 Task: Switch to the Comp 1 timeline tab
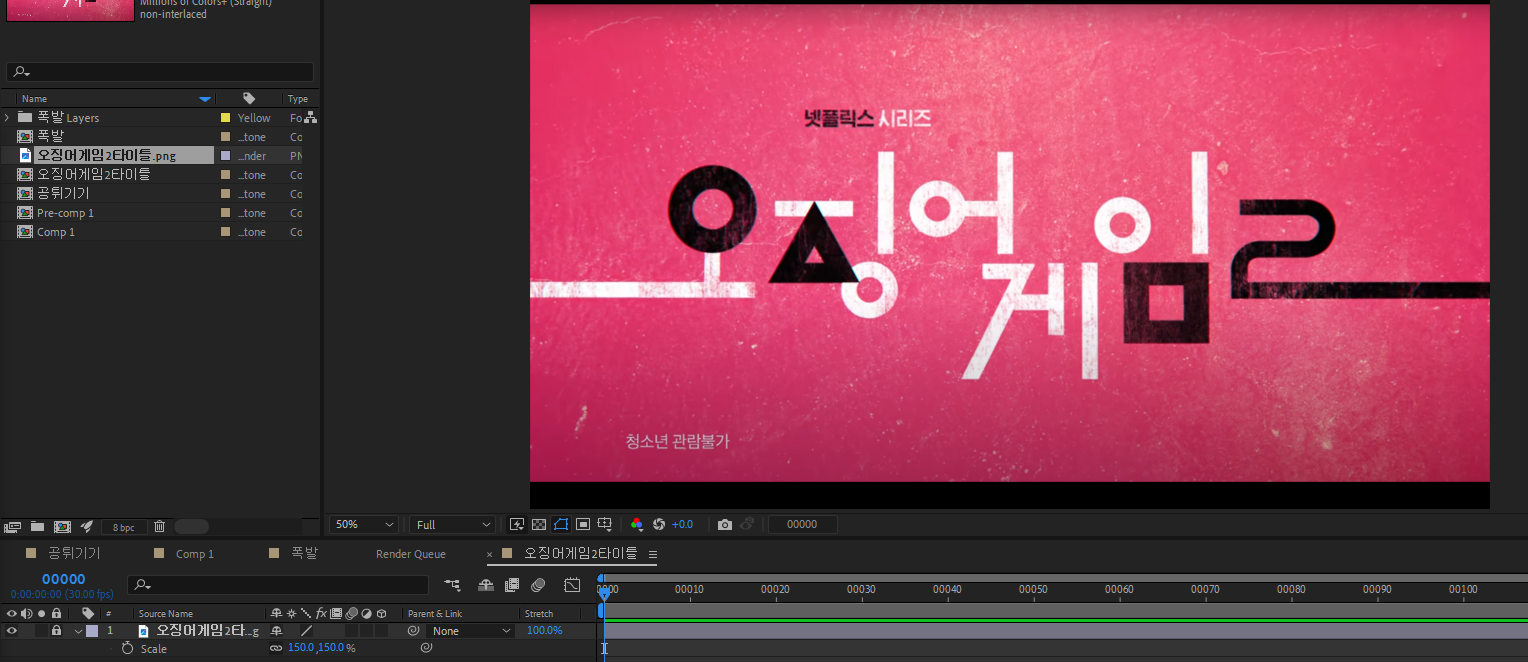(x=195, y=553)
